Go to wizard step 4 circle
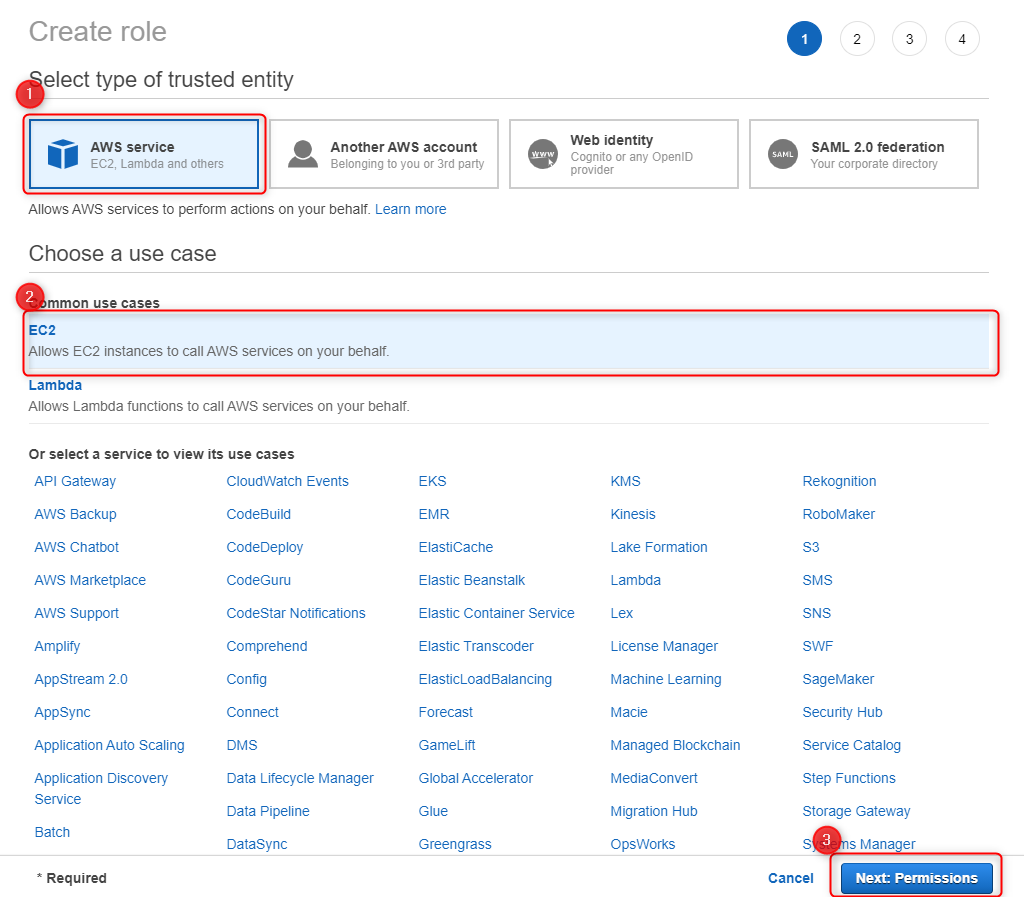Viewport: 1024px width, 897px height. 962,39
